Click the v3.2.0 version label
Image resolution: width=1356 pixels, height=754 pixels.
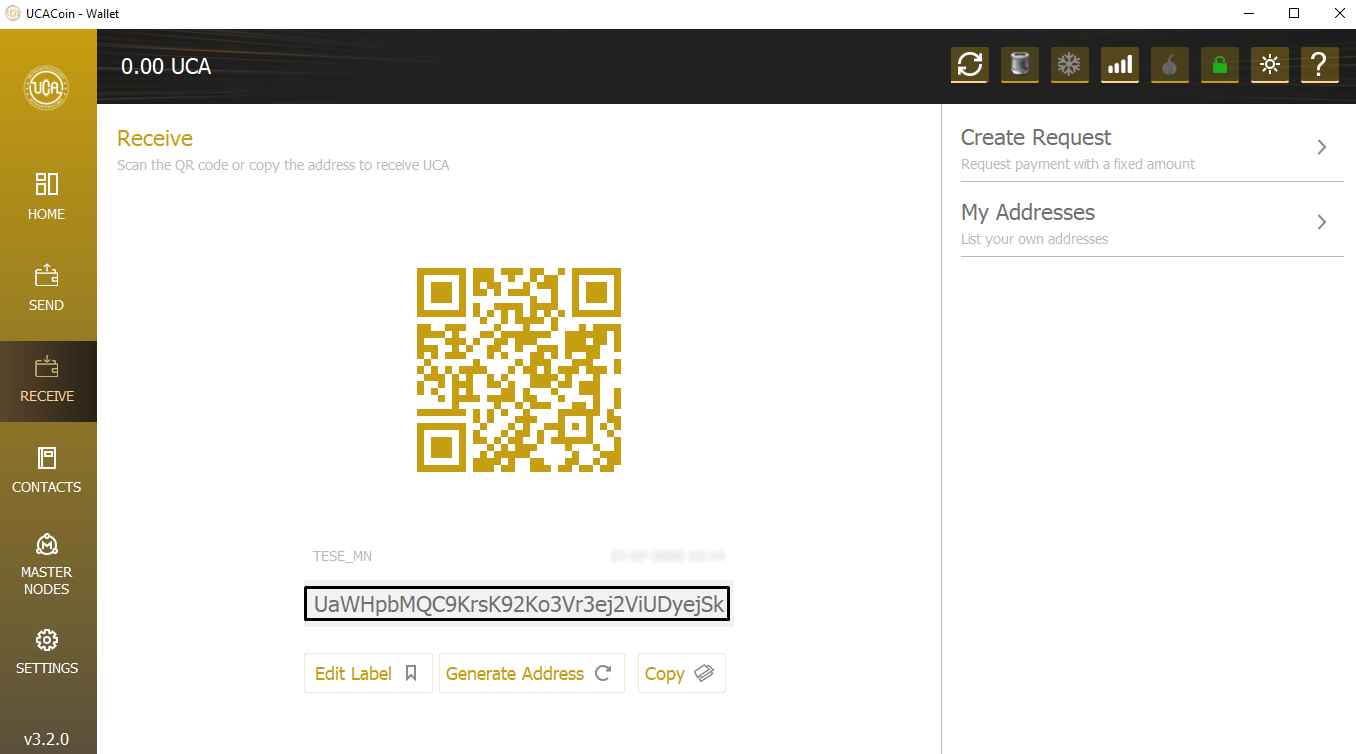[x=47, y=739]
